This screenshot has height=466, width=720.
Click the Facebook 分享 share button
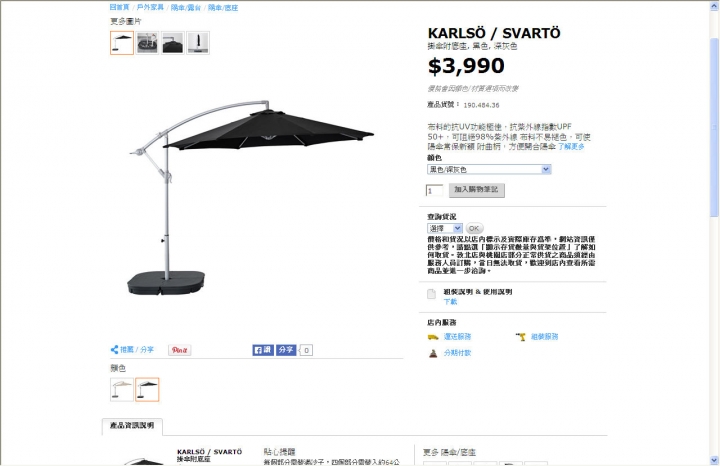pyautogui.click(x=286, y=350)
